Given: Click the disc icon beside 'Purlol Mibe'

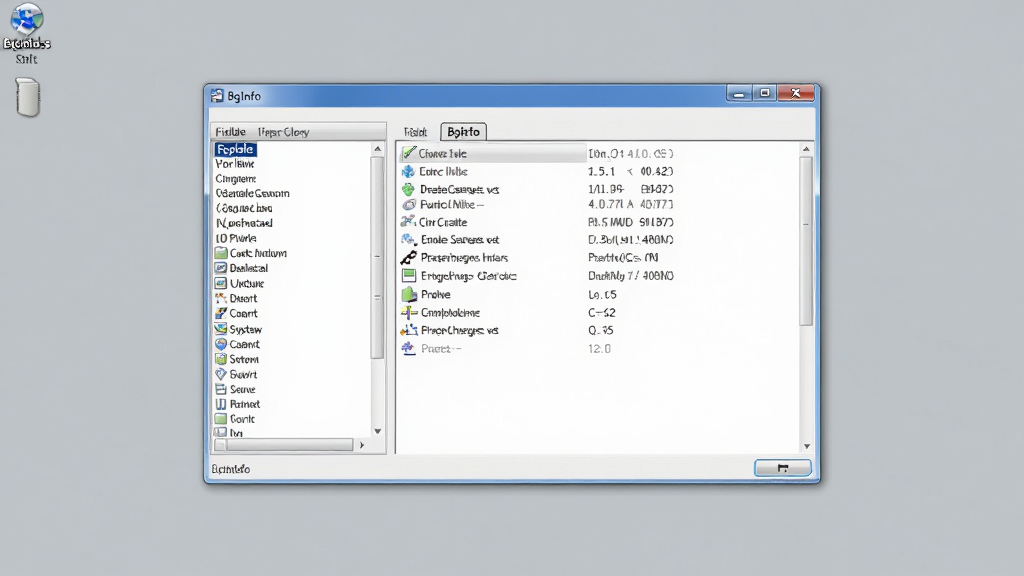Looking at the screenshot, I should (409, 204).
